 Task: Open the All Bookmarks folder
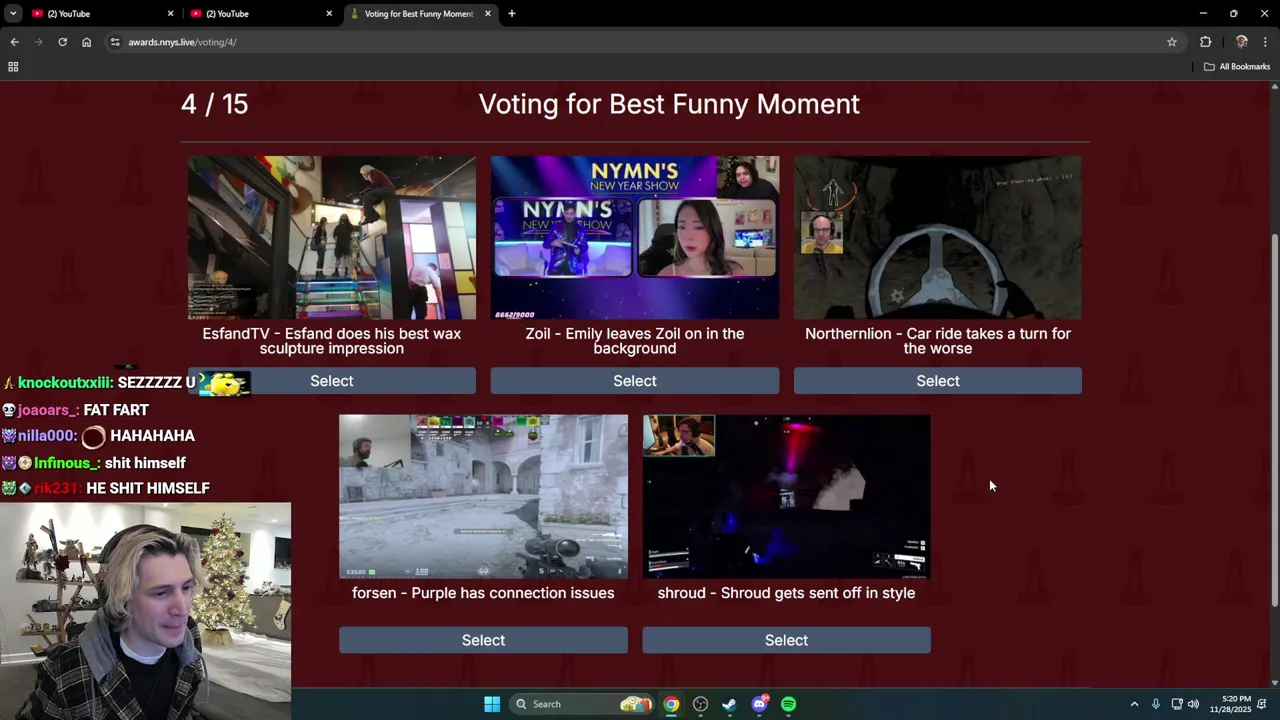[x=1237, y=67]
